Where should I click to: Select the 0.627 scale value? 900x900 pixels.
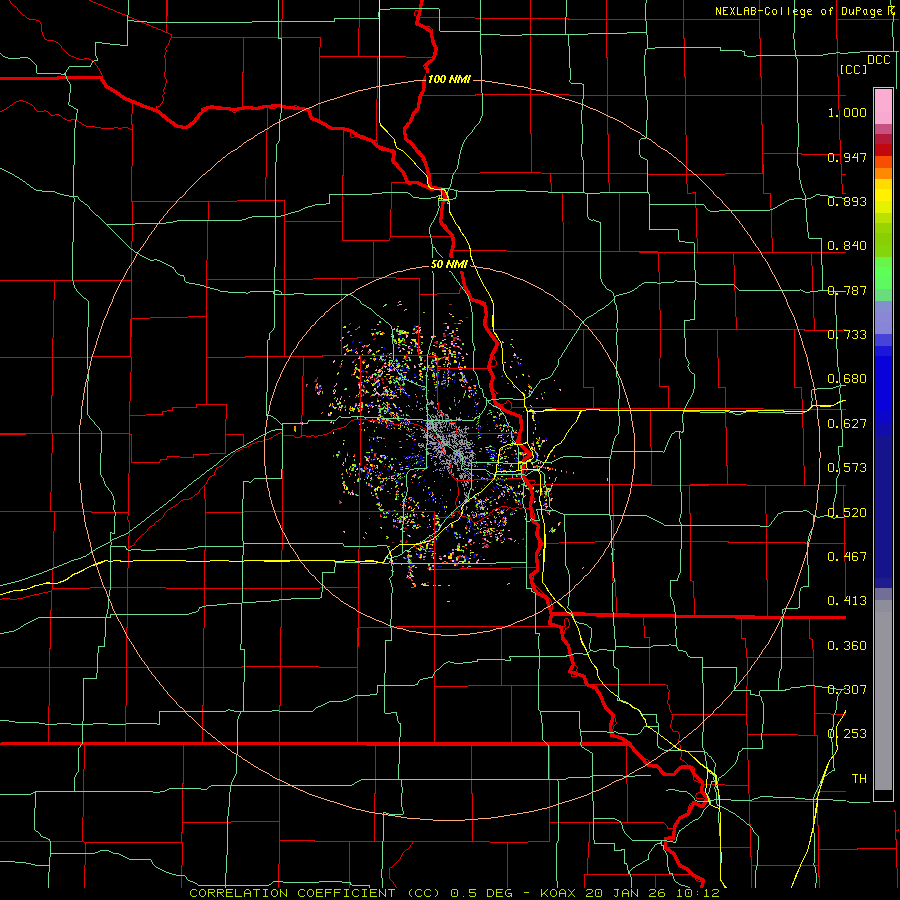[x=847, y=424]
